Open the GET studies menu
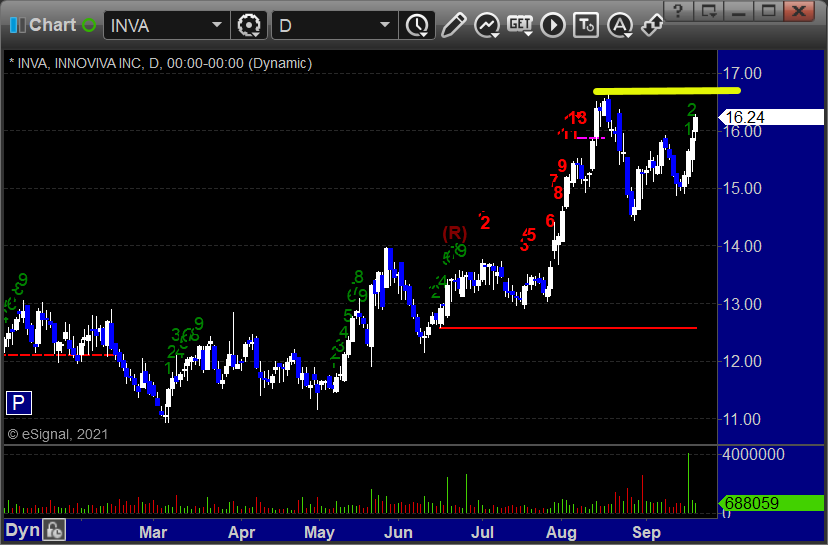 coord(520,25)
